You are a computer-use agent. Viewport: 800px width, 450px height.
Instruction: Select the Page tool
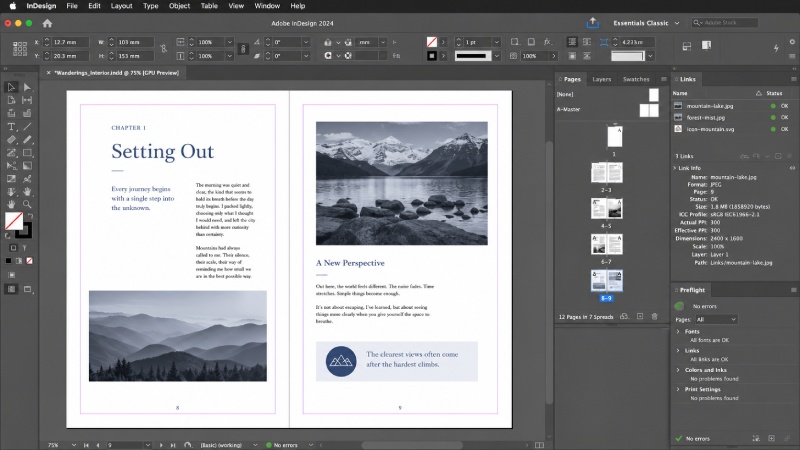coord(11,100)
